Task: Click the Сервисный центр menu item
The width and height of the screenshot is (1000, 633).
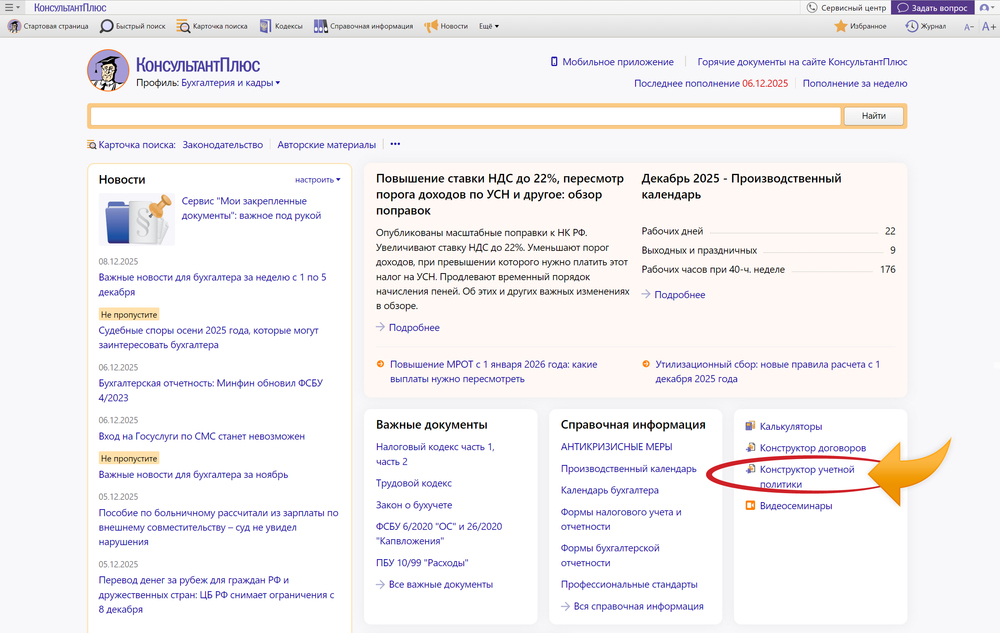Action: click(846, 7)
